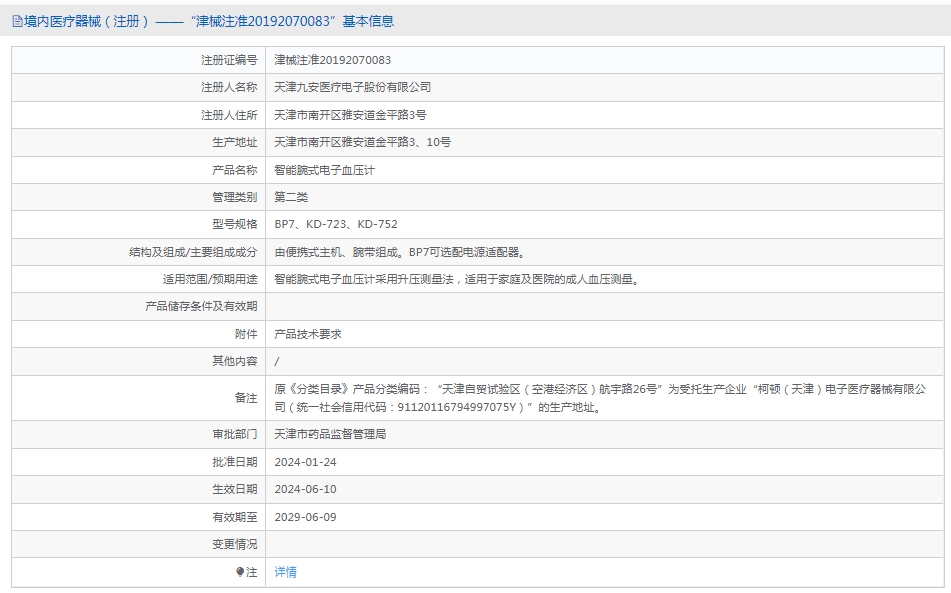Select product name 智能腕式电子血压计
This screenshot has width=951, height=593.
coord(324,170)
